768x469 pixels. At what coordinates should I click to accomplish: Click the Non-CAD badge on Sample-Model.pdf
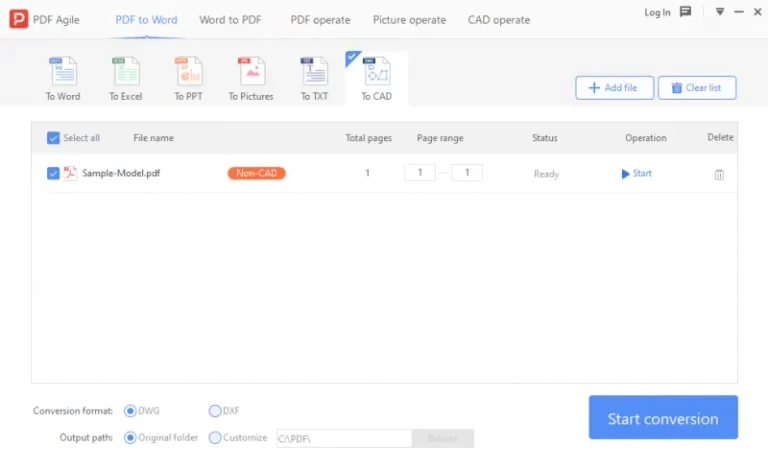tap(257, 173)
